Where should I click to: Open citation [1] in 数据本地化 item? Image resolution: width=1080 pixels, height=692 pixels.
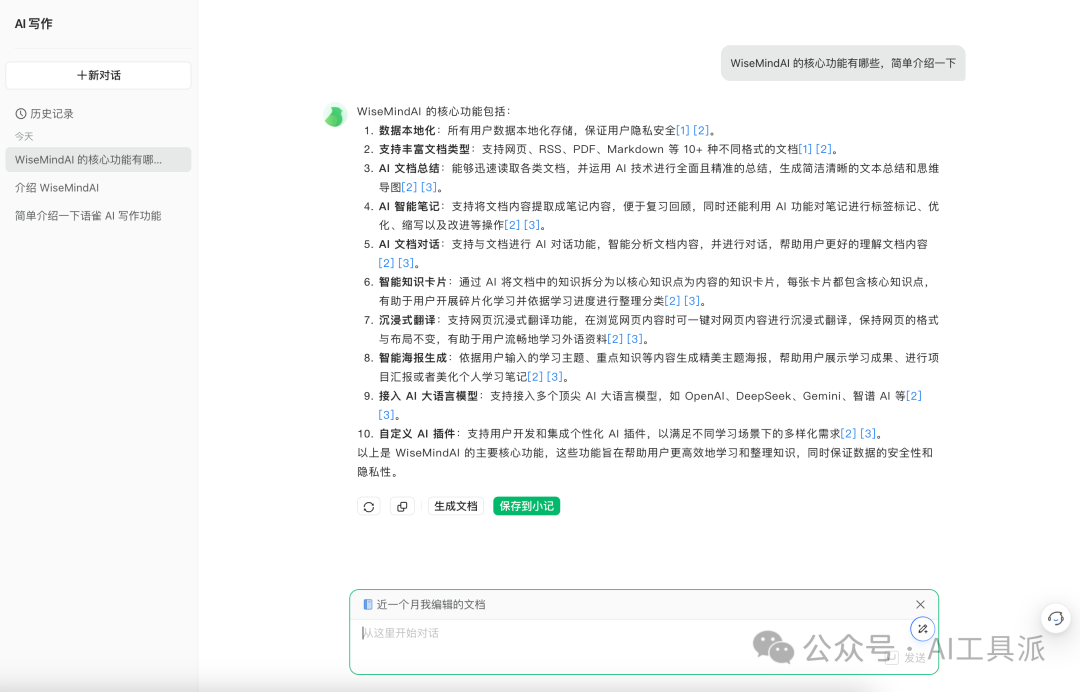point(683,130)
